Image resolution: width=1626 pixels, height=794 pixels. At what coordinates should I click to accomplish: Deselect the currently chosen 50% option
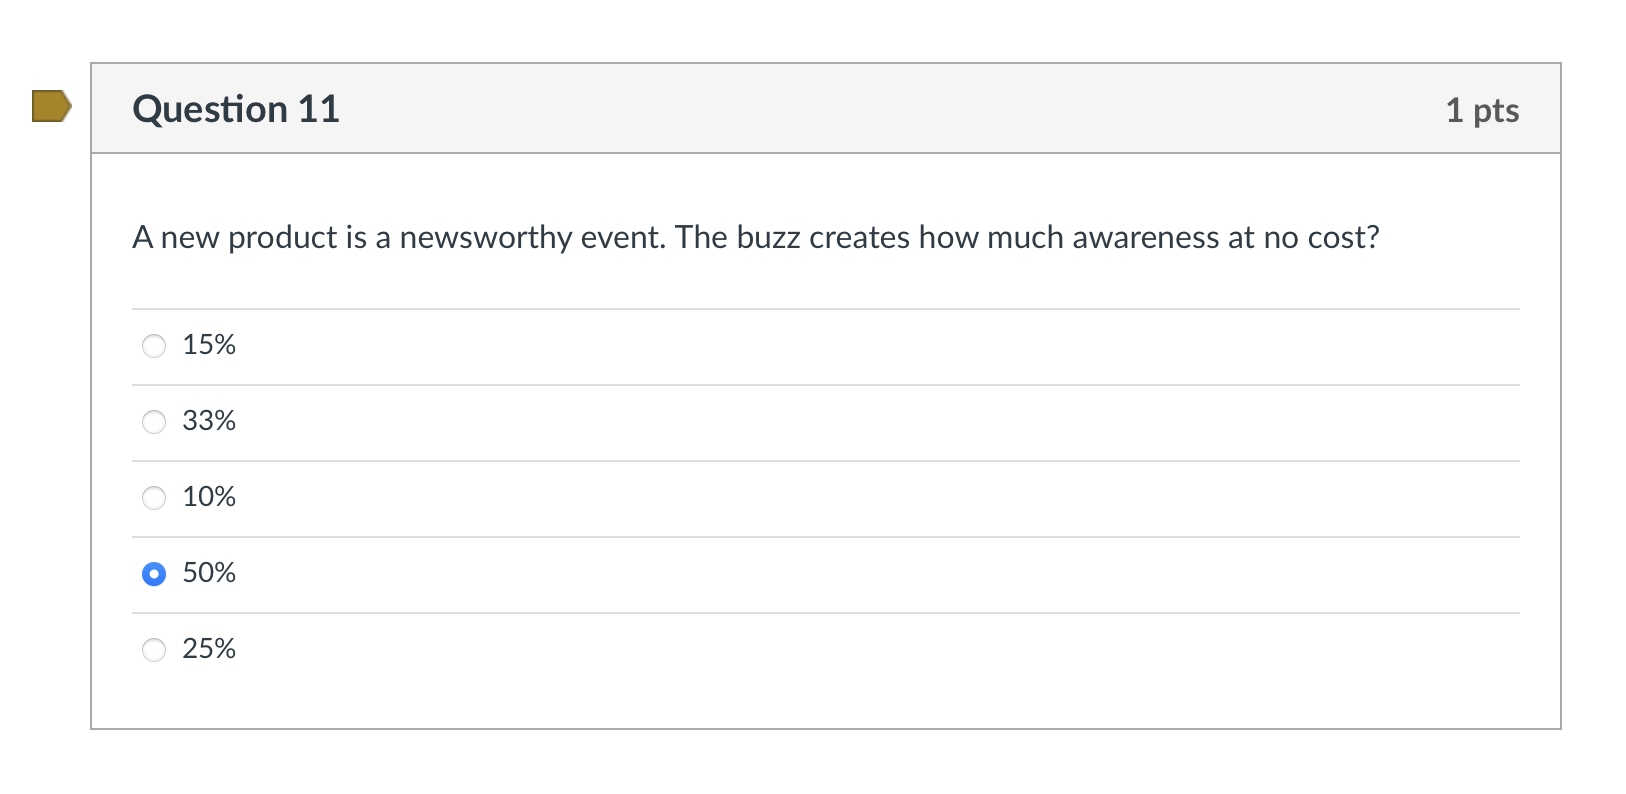tap(153, 574)
